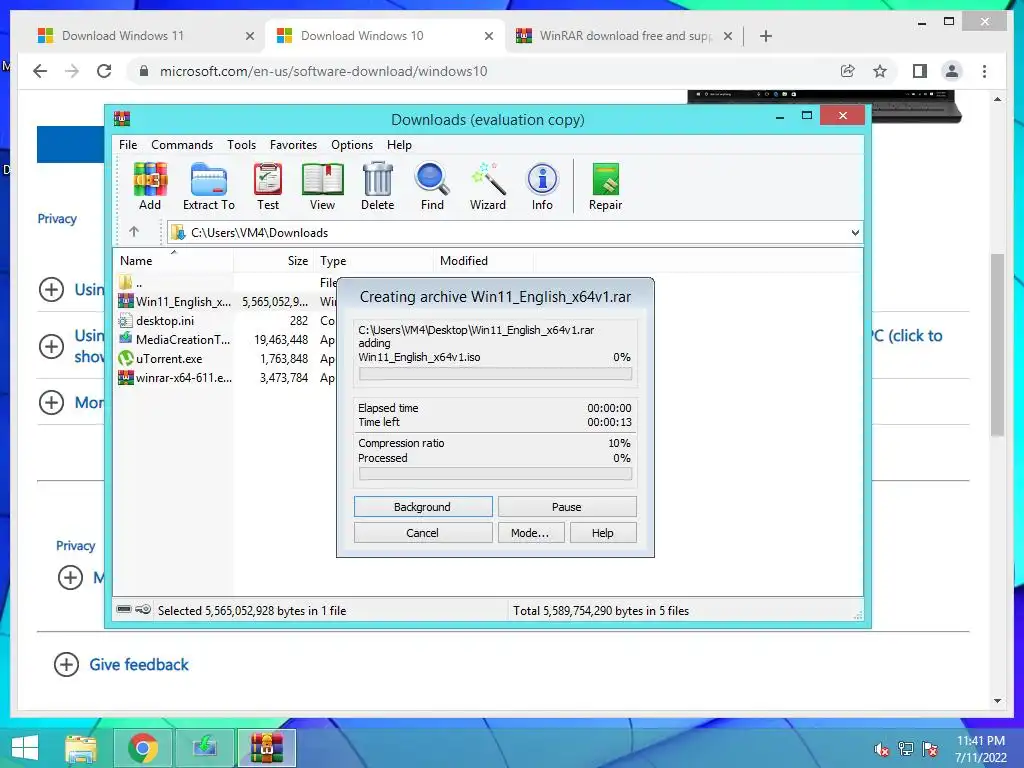Open the Help menu in WinRAR
The height and width of the screenshot is (768, 1024).
[399, 144]
